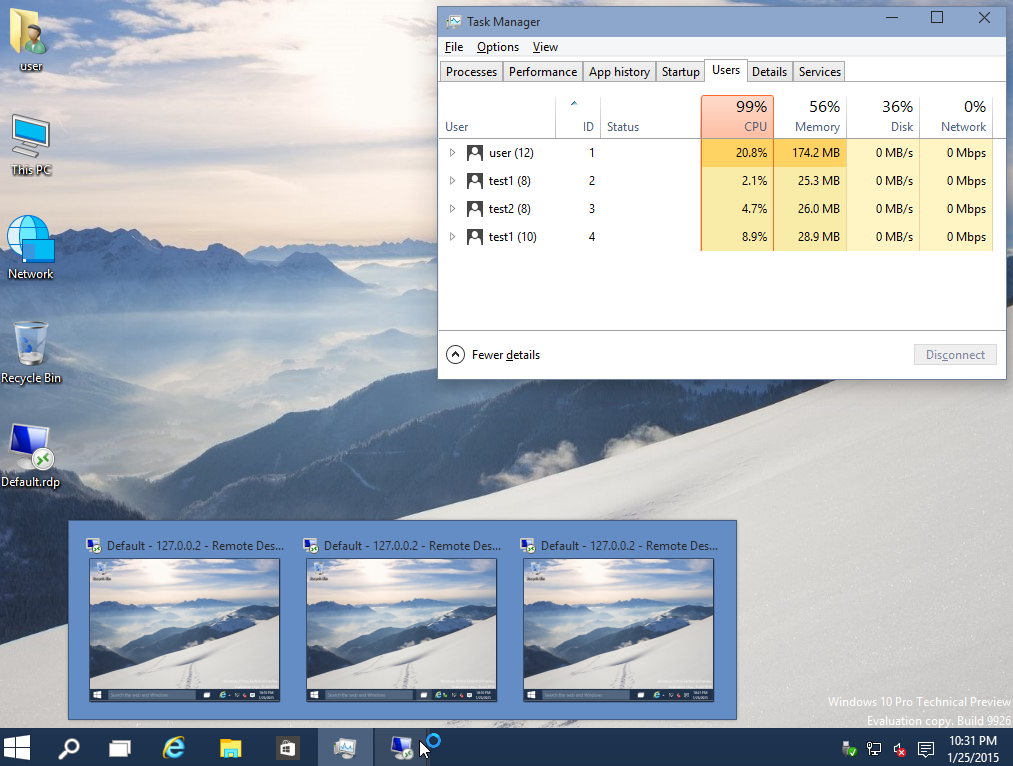Expand the test2 (8) user row
This screenshot has width=1013, height=766.
coord(452,209)
